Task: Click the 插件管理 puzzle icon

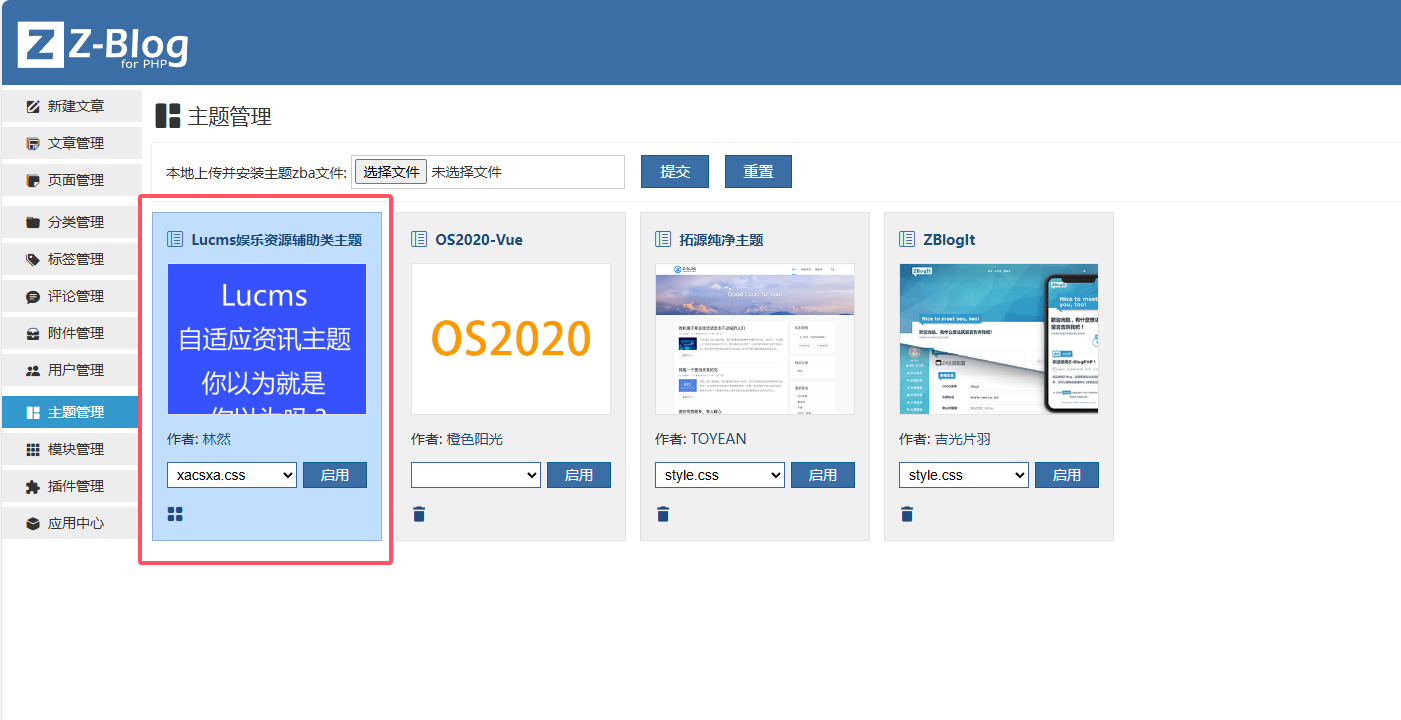Action: click(33, 486)
